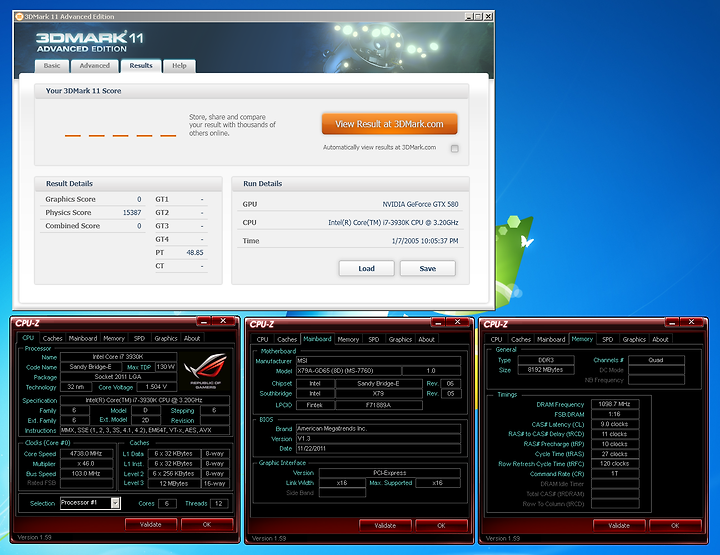Open the Help tab in 3DMark
Screen dimensions: 720x555
point(180,66)
